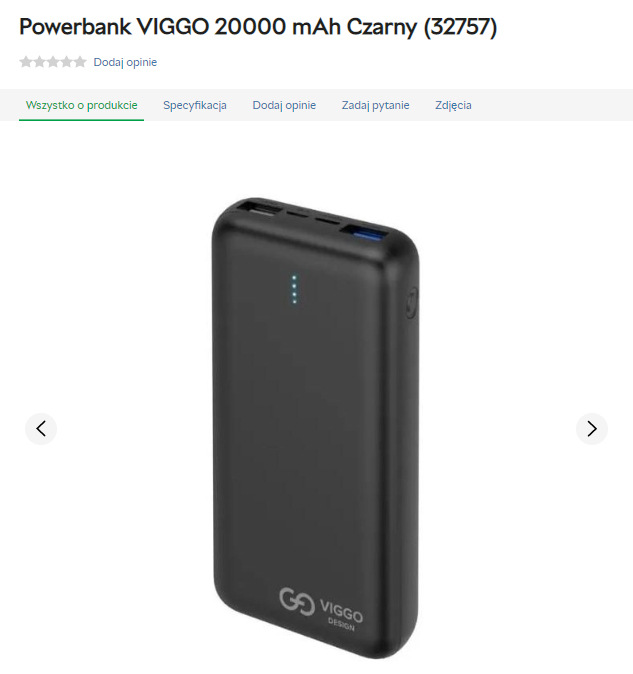This screenshot has height=674, width=633.
Task: Give a two-star rating
Action: tap(40, 62)
